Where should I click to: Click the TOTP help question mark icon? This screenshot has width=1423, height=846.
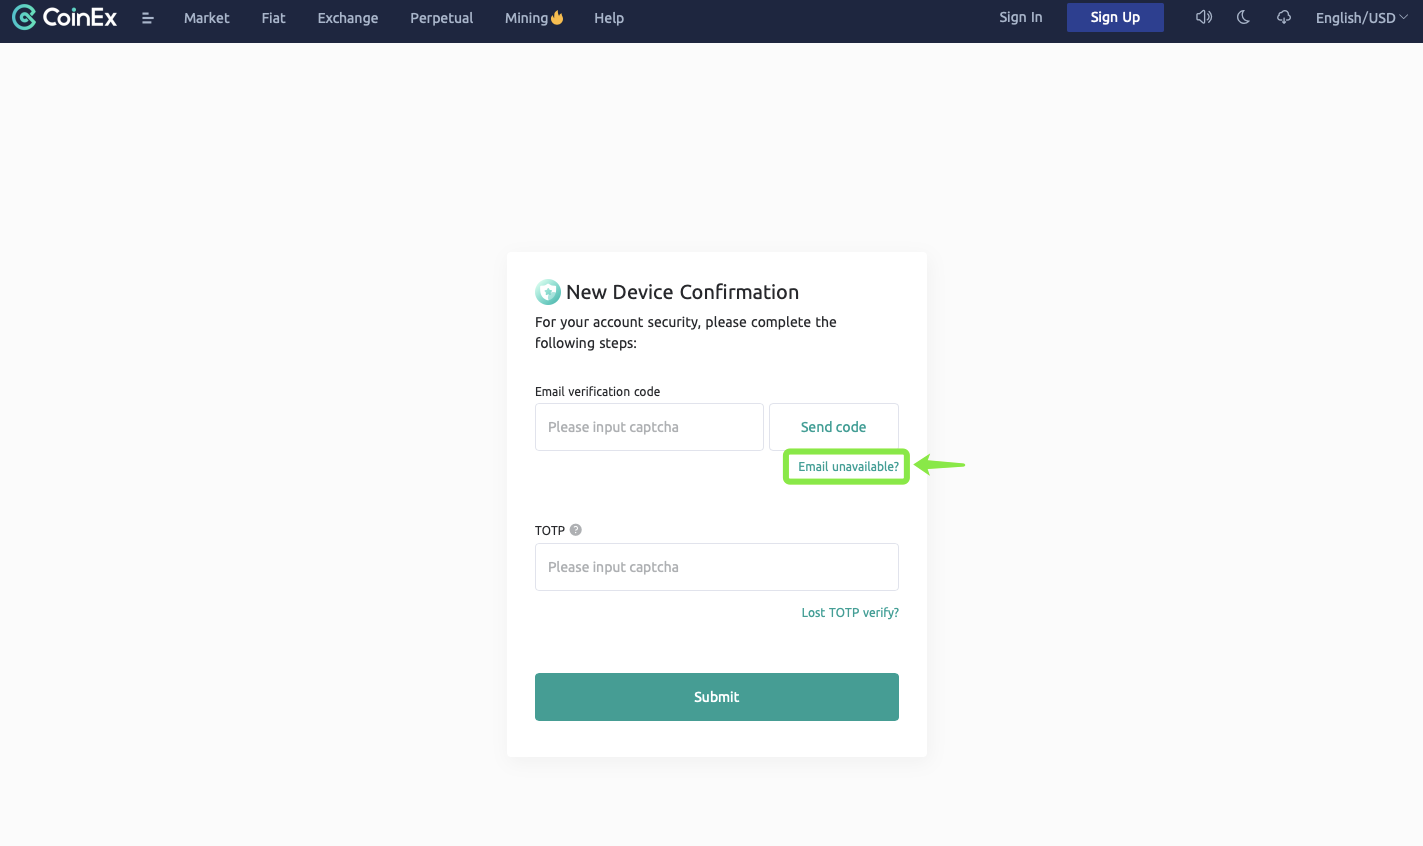click(575, 530)
